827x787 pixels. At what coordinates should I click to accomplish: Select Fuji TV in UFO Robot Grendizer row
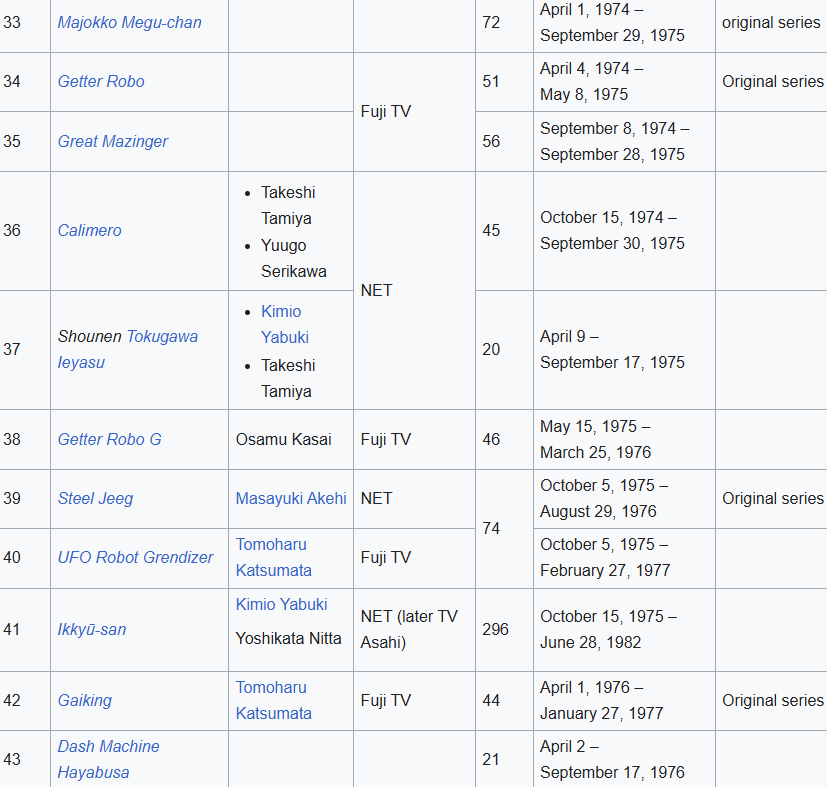[386, 558]
